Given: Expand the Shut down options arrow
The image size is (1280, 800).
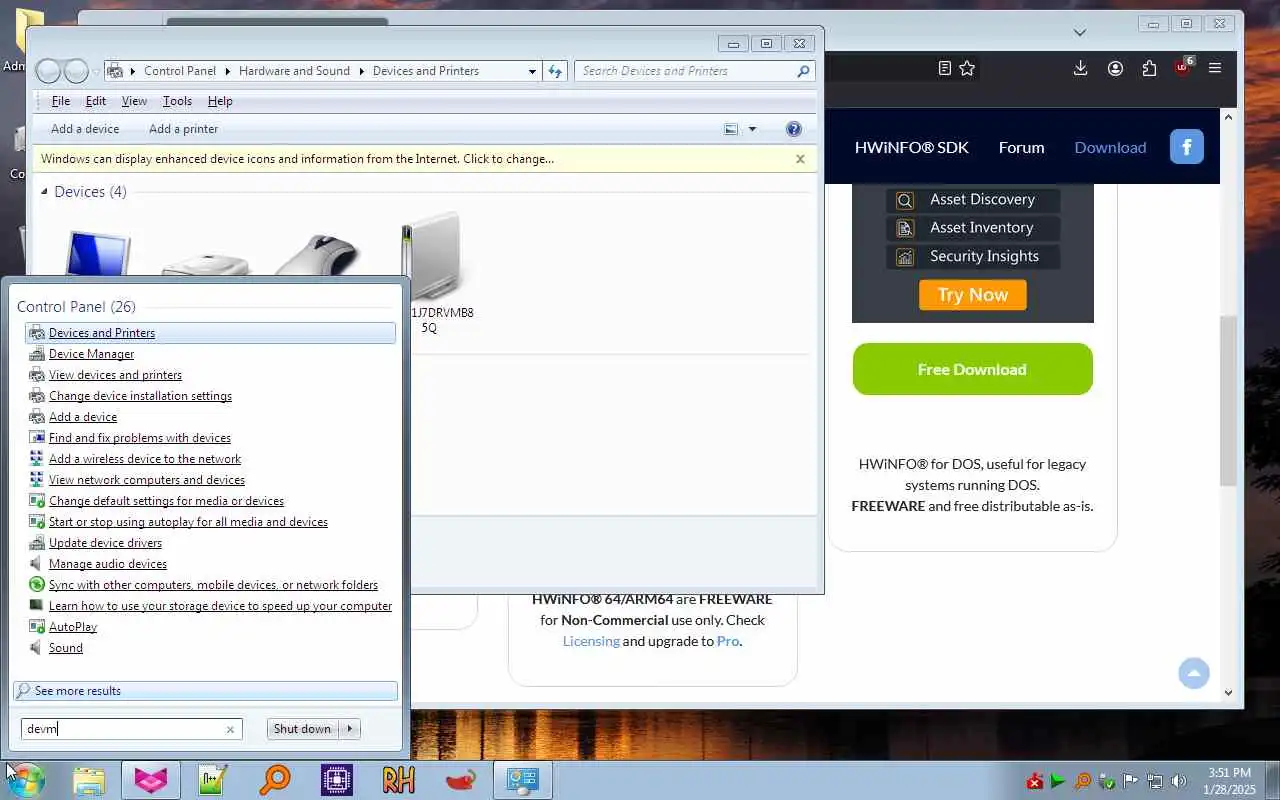Looking at the screenshot, I should pos(350,729).
